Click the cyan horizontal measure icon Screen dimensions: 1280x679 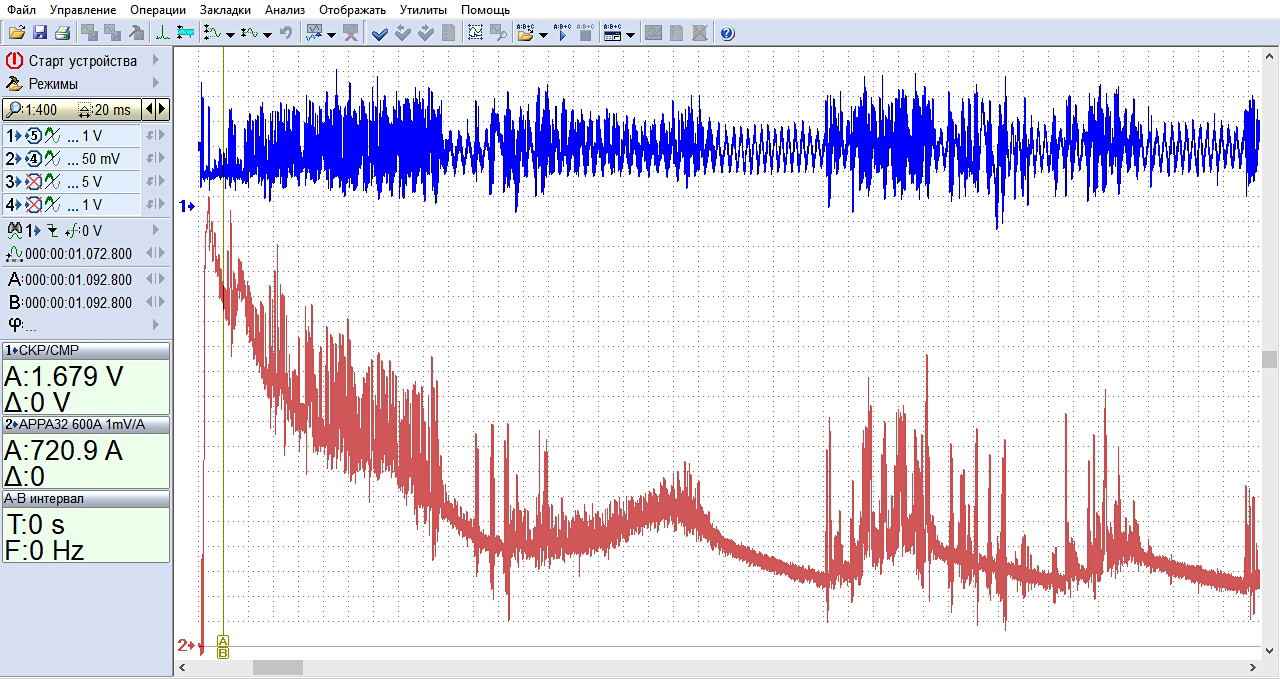(185, 33)
